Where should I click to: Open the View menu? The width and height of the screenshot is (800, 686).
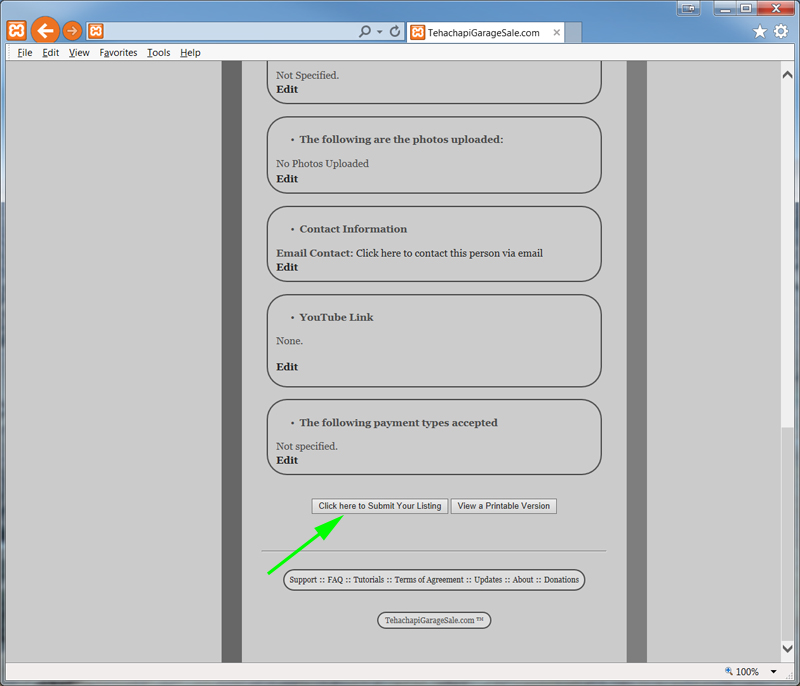(x=79, y=53)
